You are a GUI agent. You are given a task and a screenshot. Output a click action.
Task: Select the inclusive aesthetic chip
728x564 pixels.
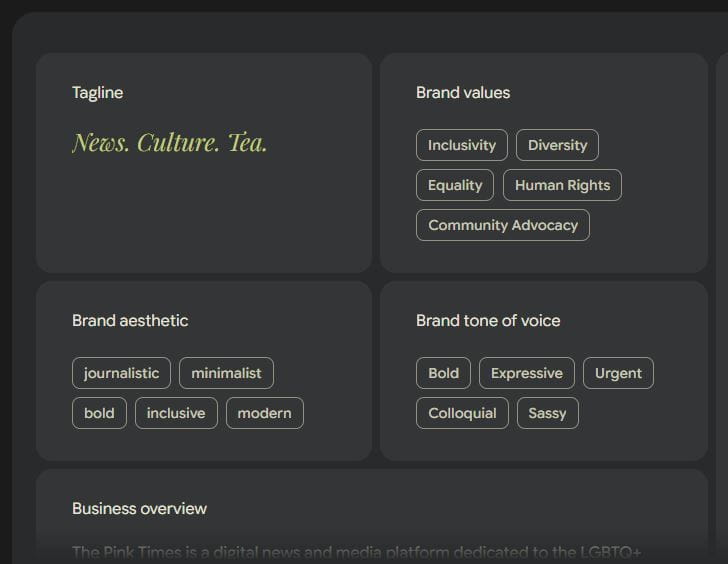(x=176, y=413)
